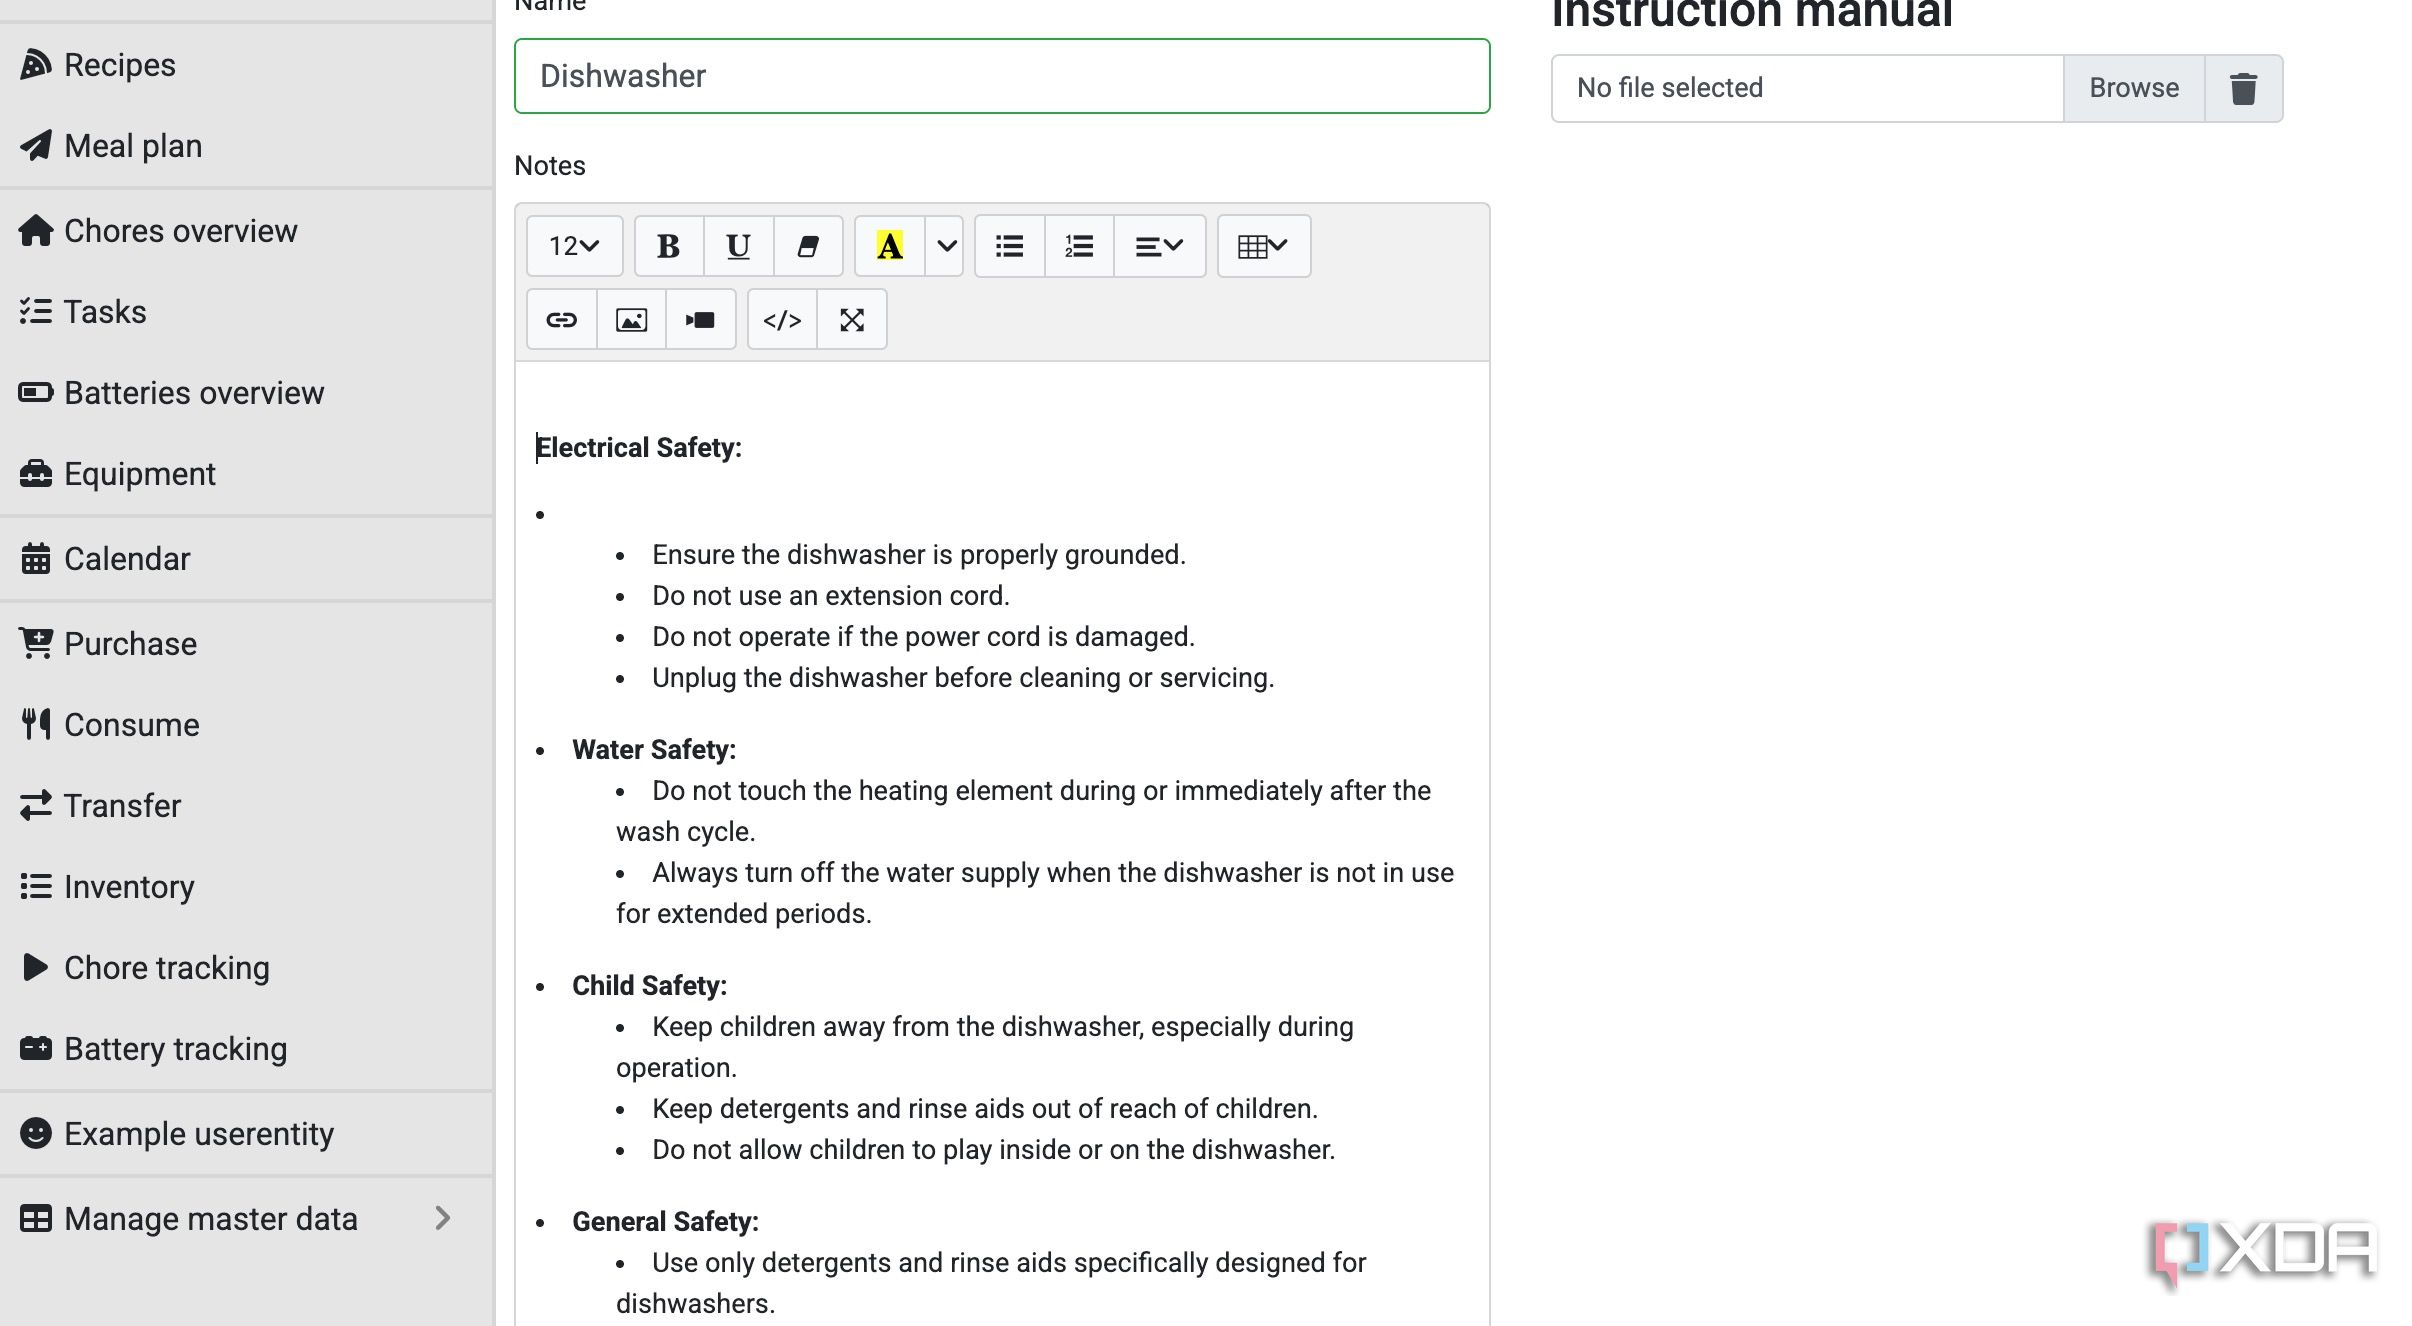The height and width of the screenshot is (1326, 2412).
Task: Place cursor in 'Electrical Safety:' heading
Action: tap(639, 448)
